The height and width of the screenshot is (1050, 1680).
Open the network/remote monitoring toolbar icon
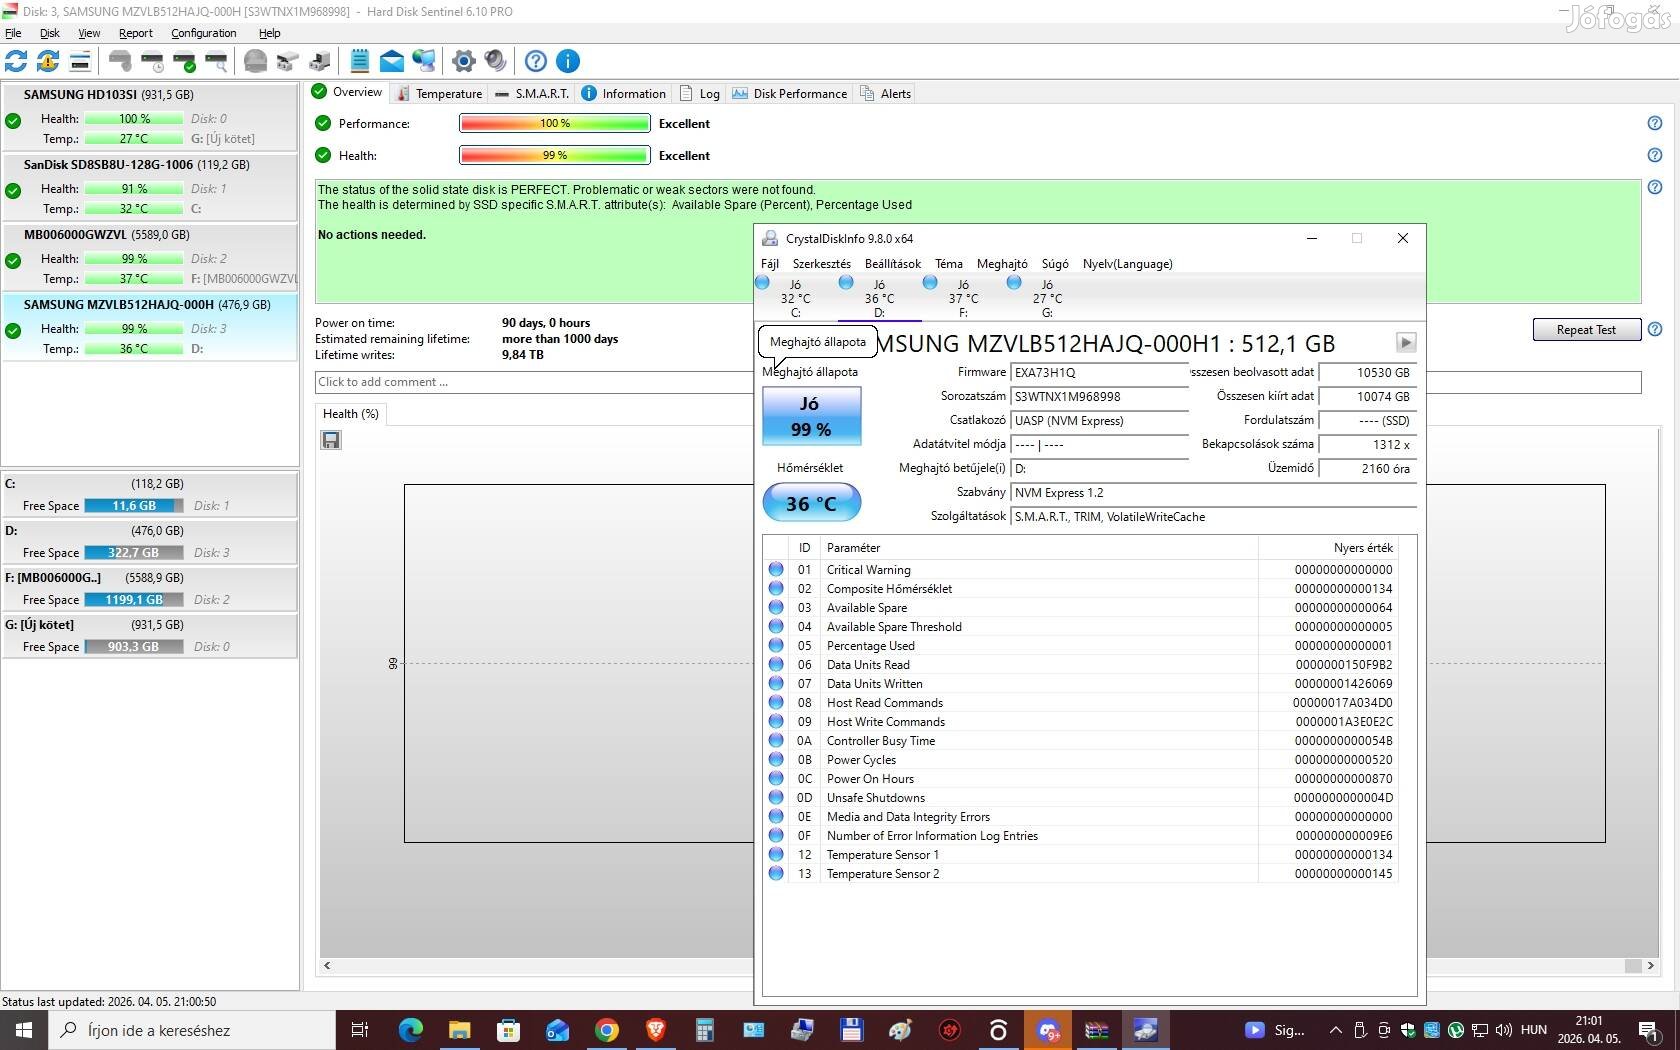(423, 61)
